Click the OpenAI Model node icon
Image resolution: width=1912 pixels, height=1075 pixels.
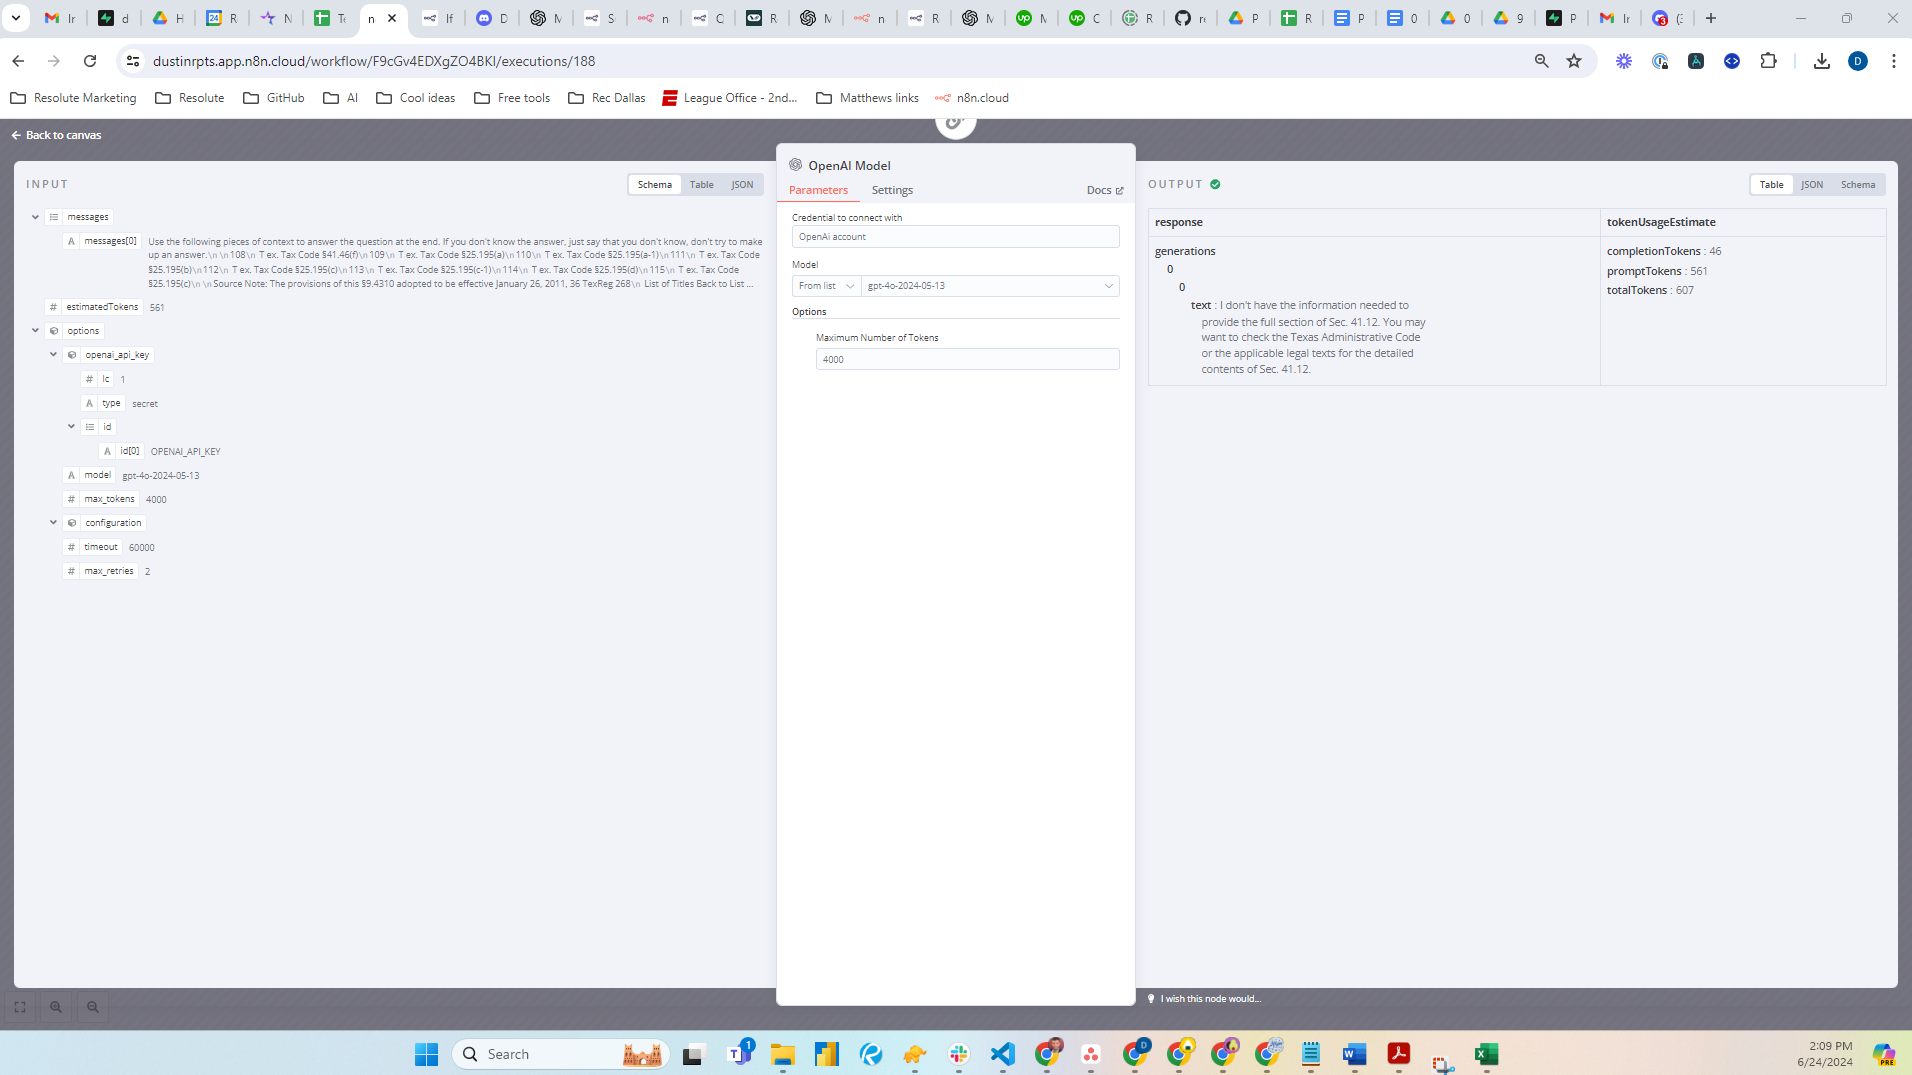pos(796,165)
